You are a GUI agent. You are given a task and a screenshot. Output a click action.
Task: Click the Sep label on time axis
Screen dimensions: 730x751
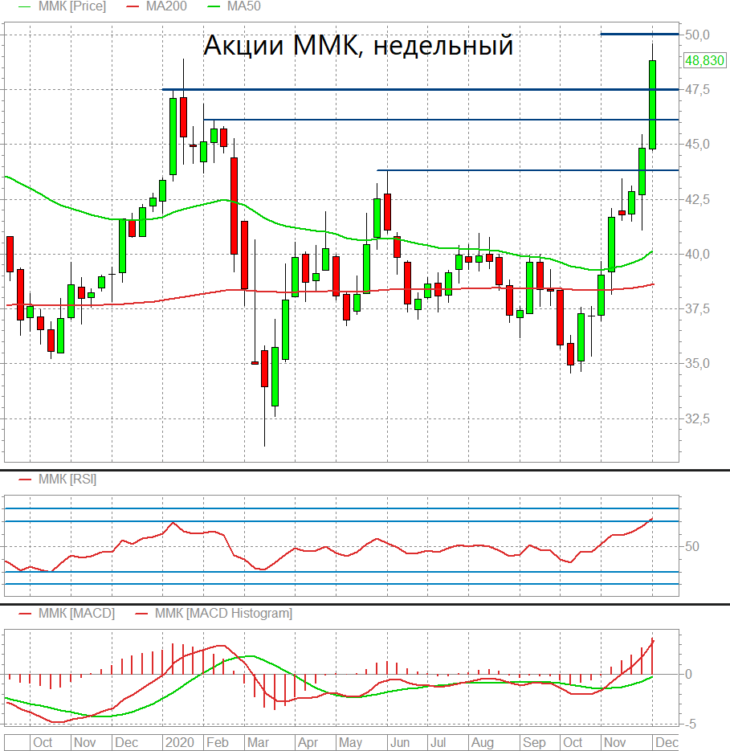pyautogui.click(x=534, y=742)
